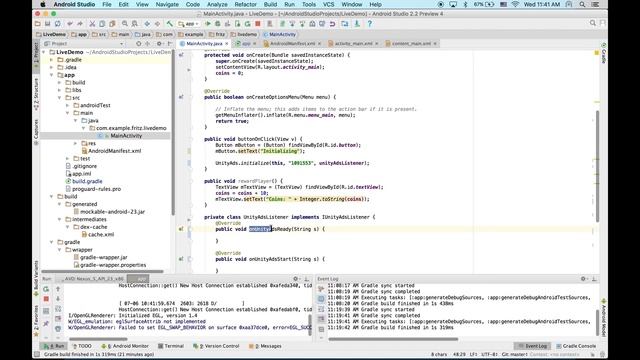Click Search Everywhere magnifier at toolbar right
Screen dimensions: 640x360
point(593,23)
